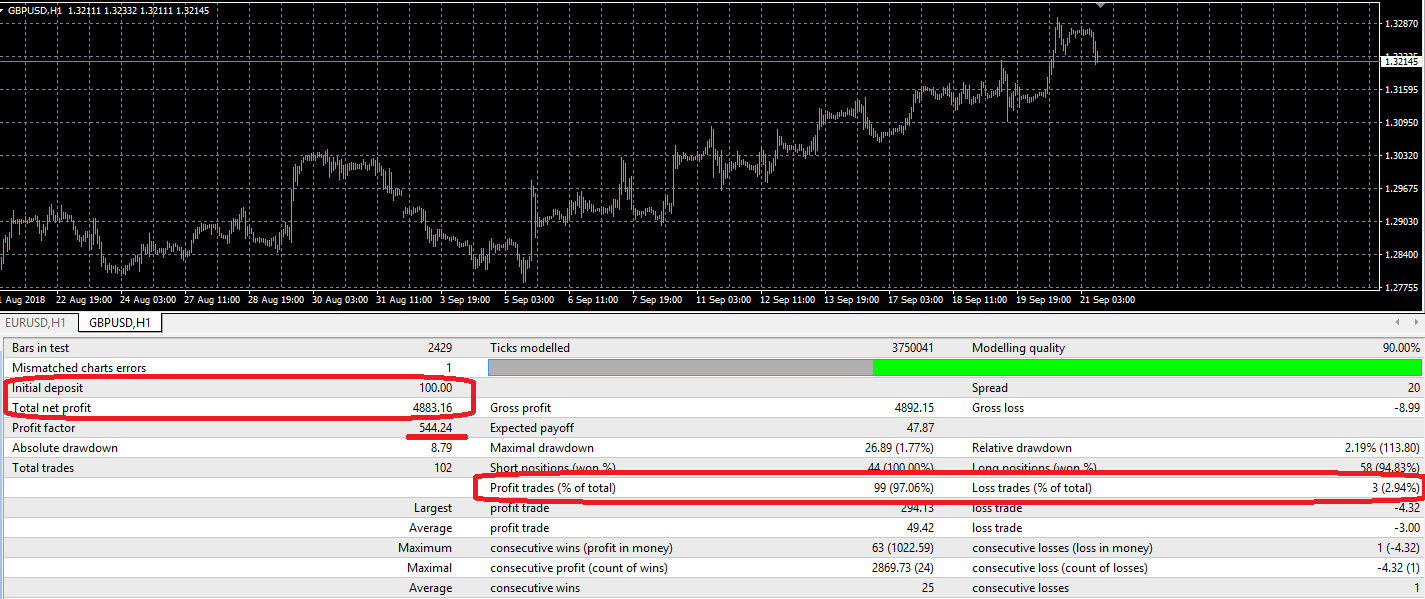Viewport: 1425px width, 599px height.
Task: Click the Maximal drawdown label
Action: pos(542,448)
